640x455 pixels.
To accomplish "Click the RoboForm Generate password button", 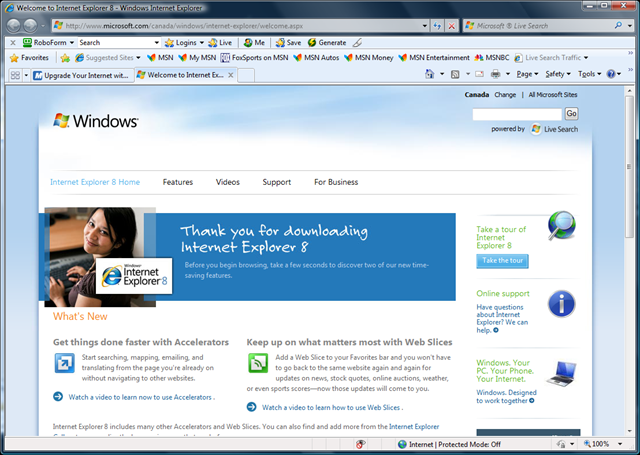I will 327,42.
